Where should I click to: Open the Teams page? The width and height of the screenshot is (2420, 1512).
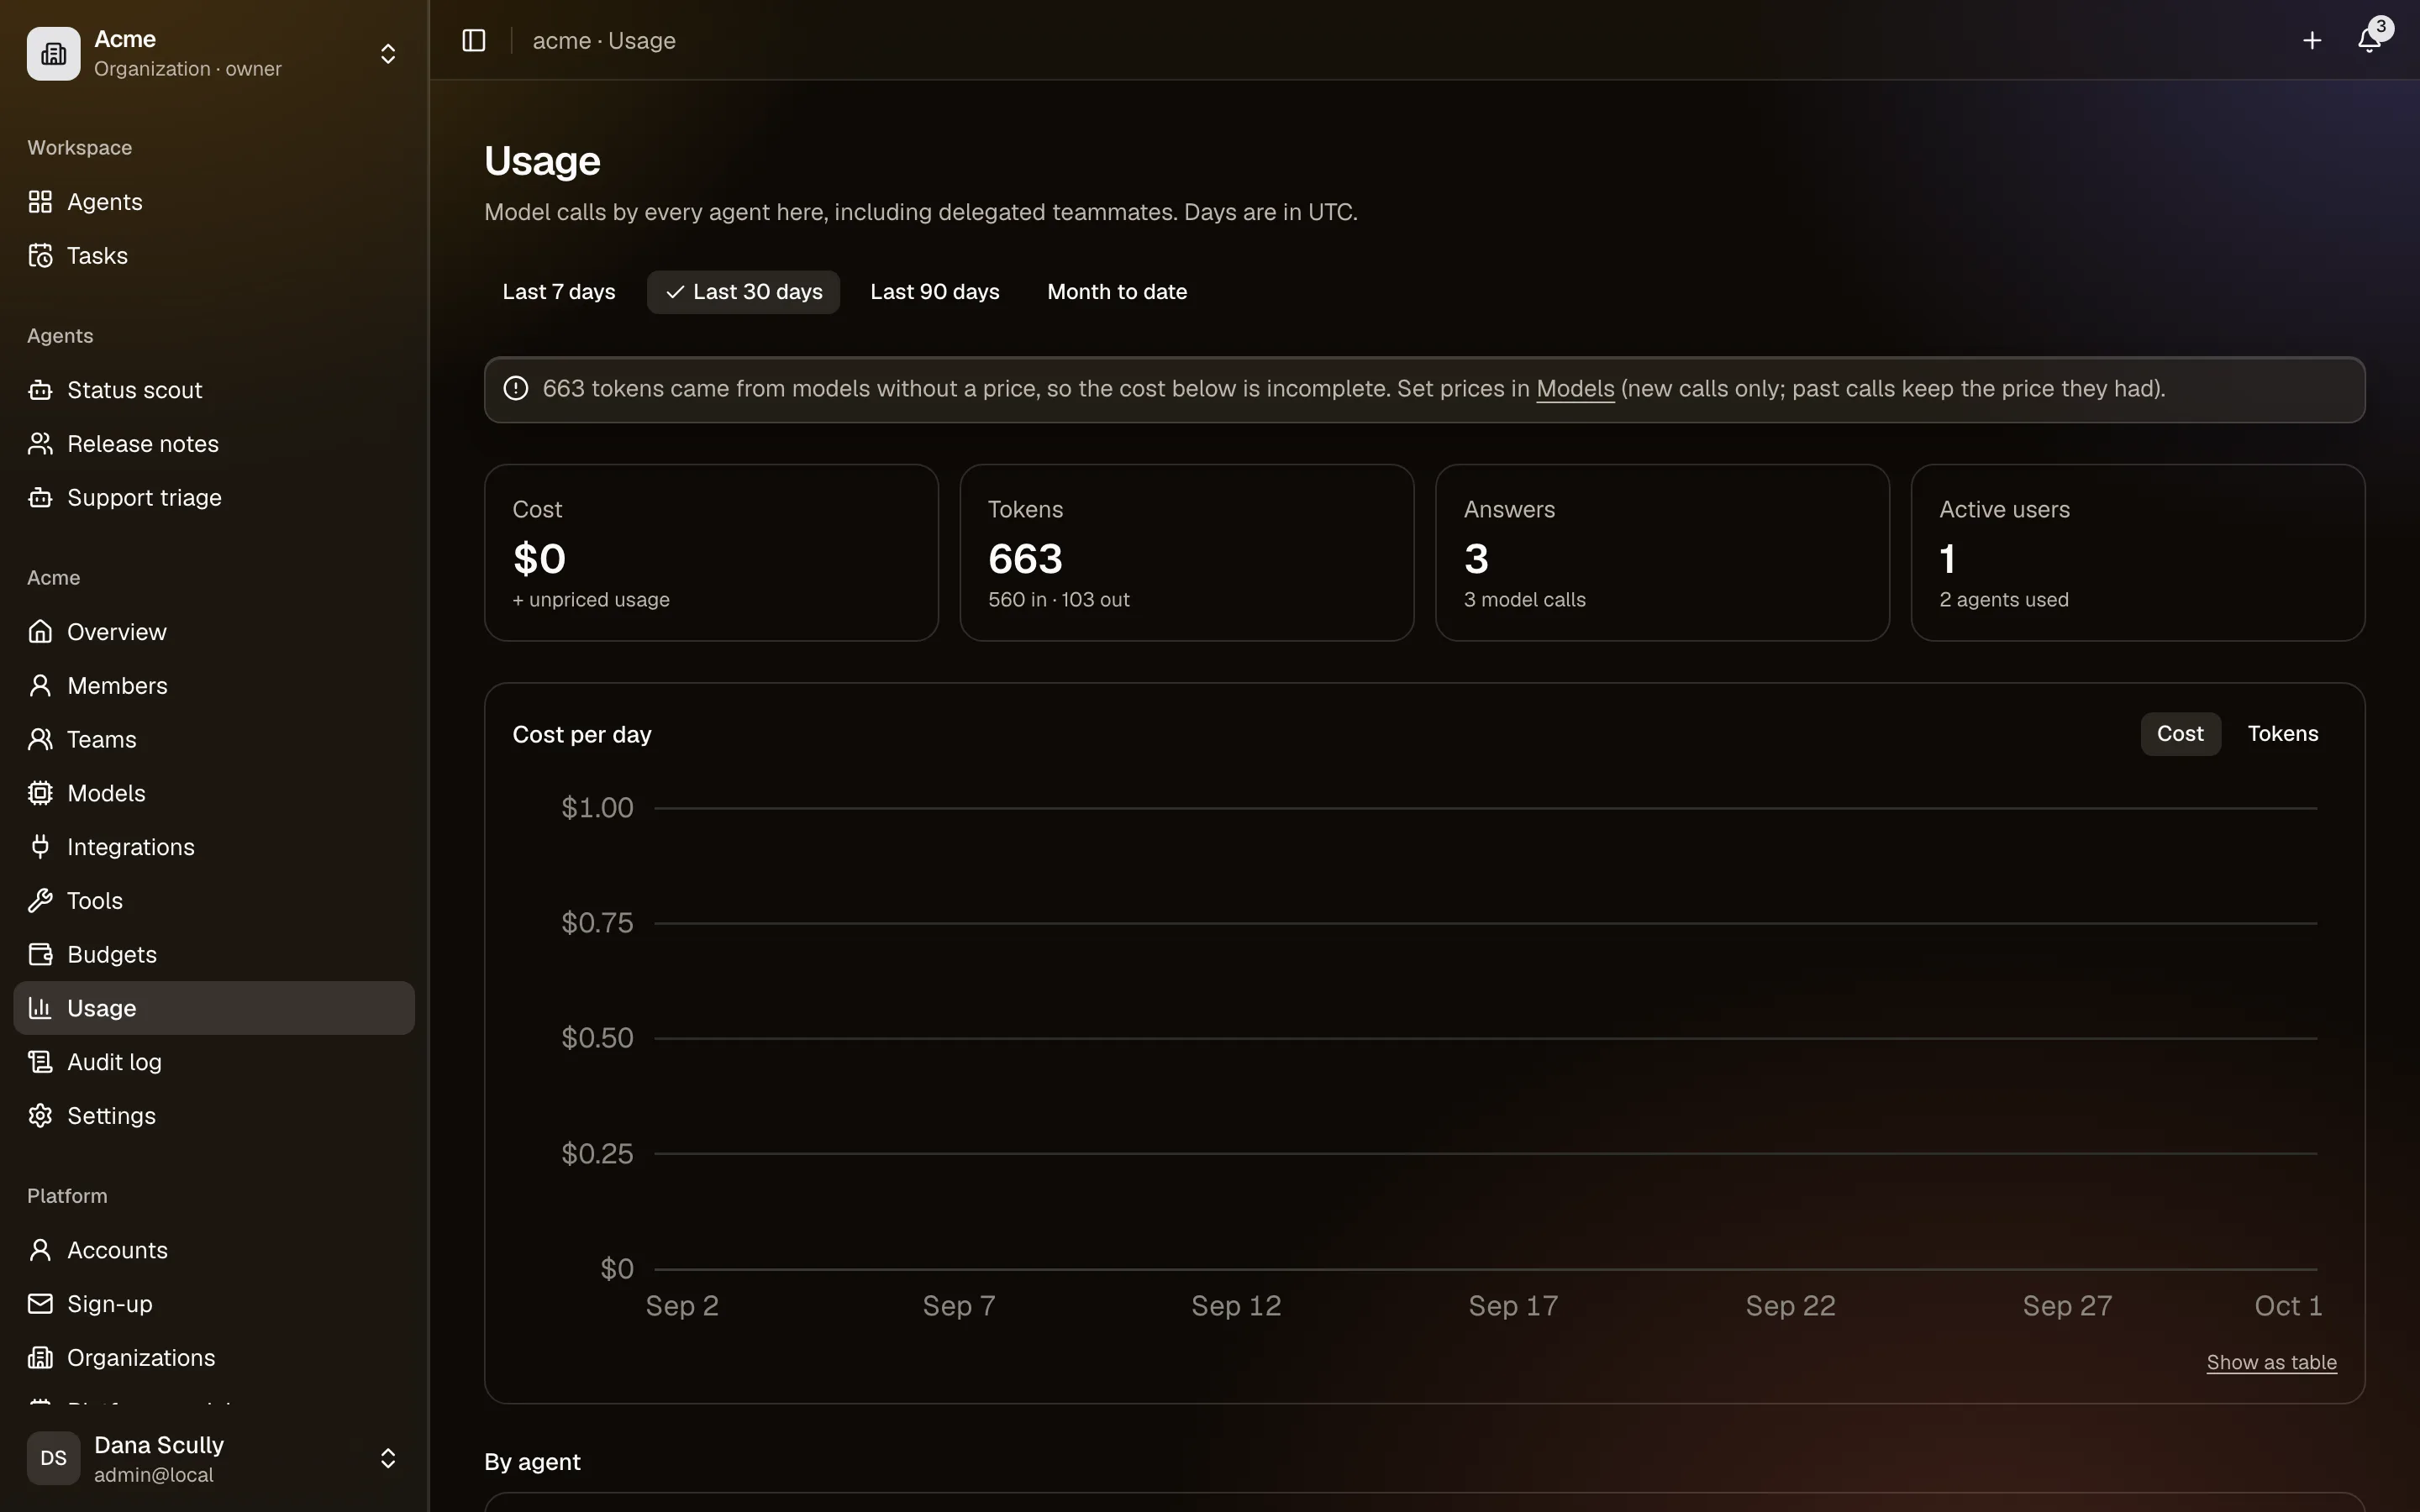click(214, 740)
